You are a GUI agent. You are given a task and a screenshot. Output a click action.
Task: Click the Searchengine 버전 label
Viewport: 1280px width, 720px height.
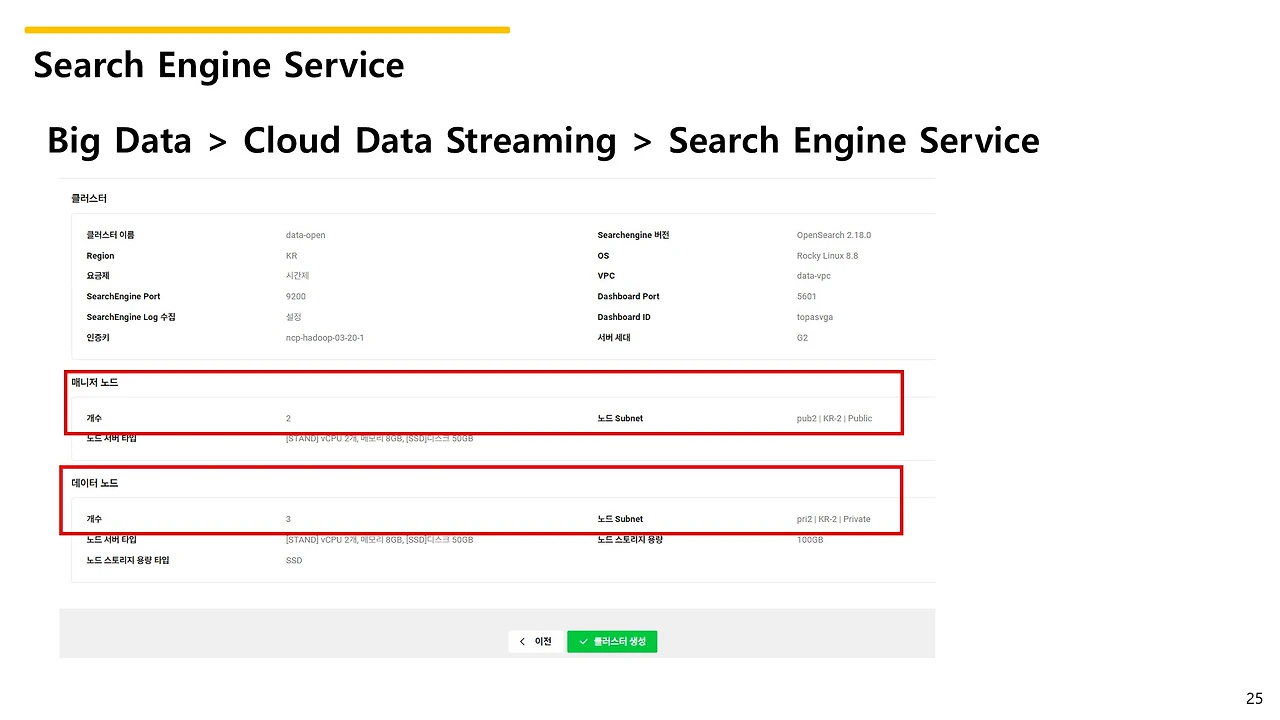pos(633,235)
